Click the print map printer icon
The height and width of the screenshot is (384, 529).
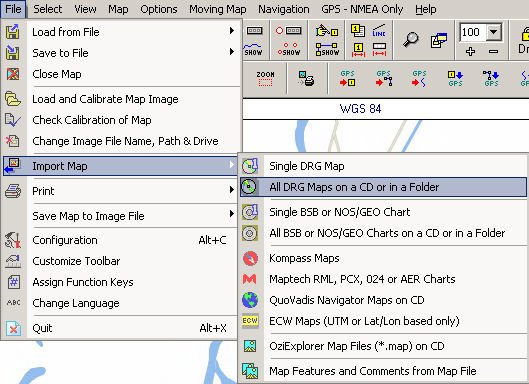point(306,79)
